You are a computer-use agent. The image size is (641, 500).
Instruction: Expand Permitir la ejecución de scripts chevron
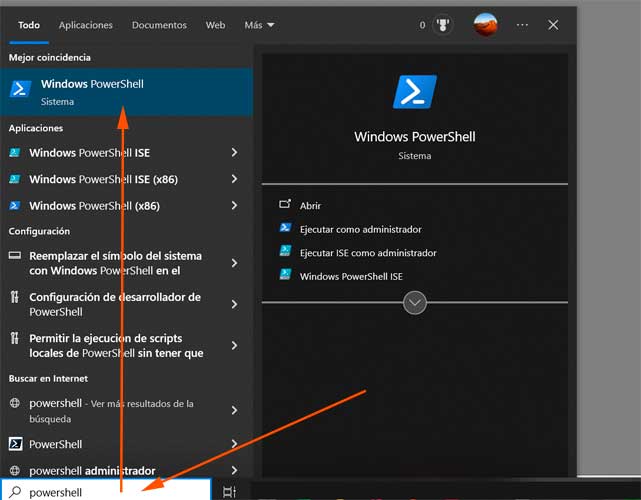pos(234,345)
